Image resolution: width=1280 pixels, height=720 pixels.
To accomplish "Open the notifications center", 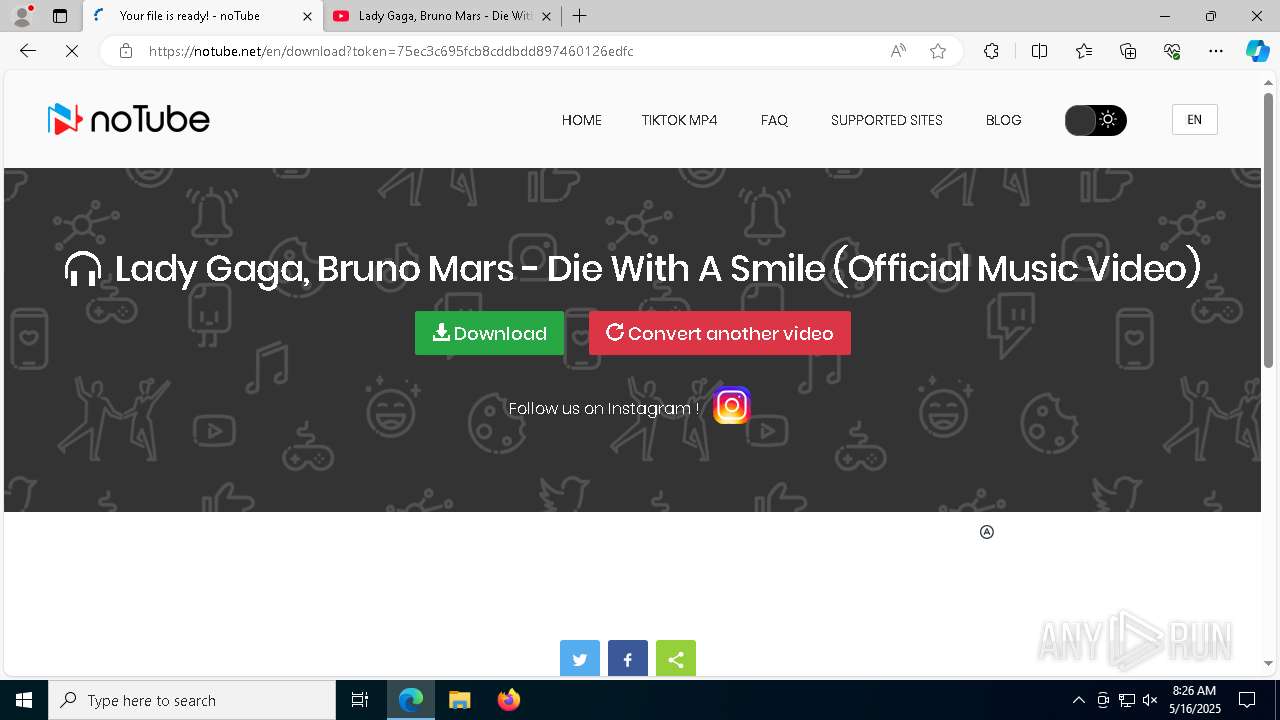I will click(x=1247, y=700).
